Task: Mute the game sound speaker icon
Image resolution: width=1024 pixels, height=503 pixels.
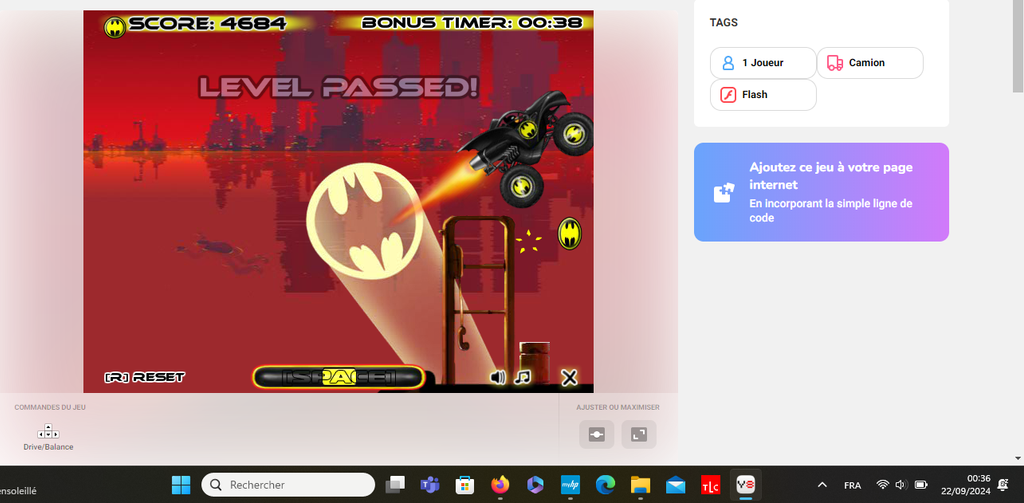Action: coord(498,377)
